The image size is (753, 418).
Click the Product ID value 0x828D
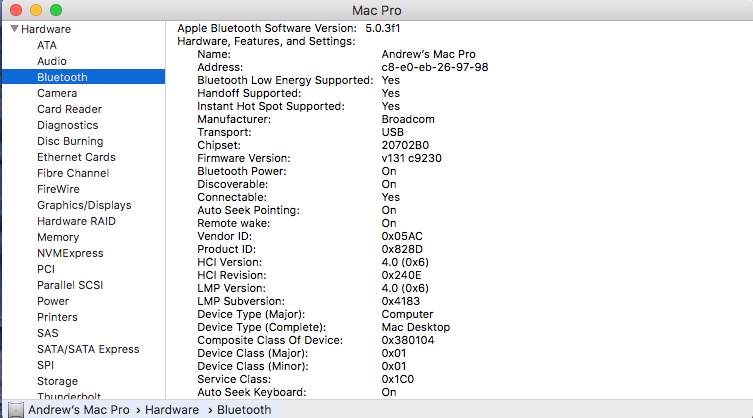click(402, 249)
